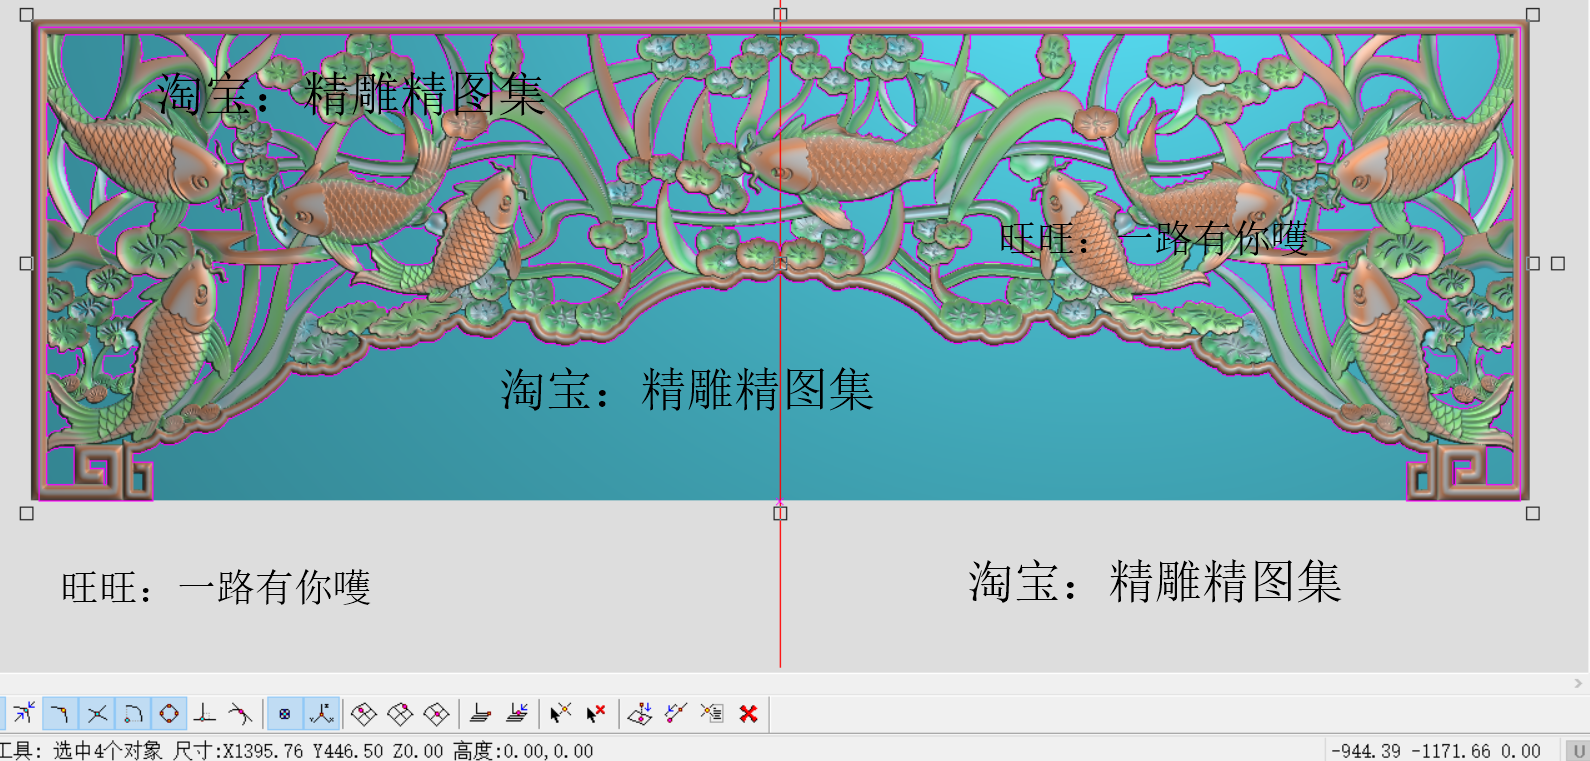
Task: Toggle endpoint snap with the corner-point icon
Action: click(60, 713)
